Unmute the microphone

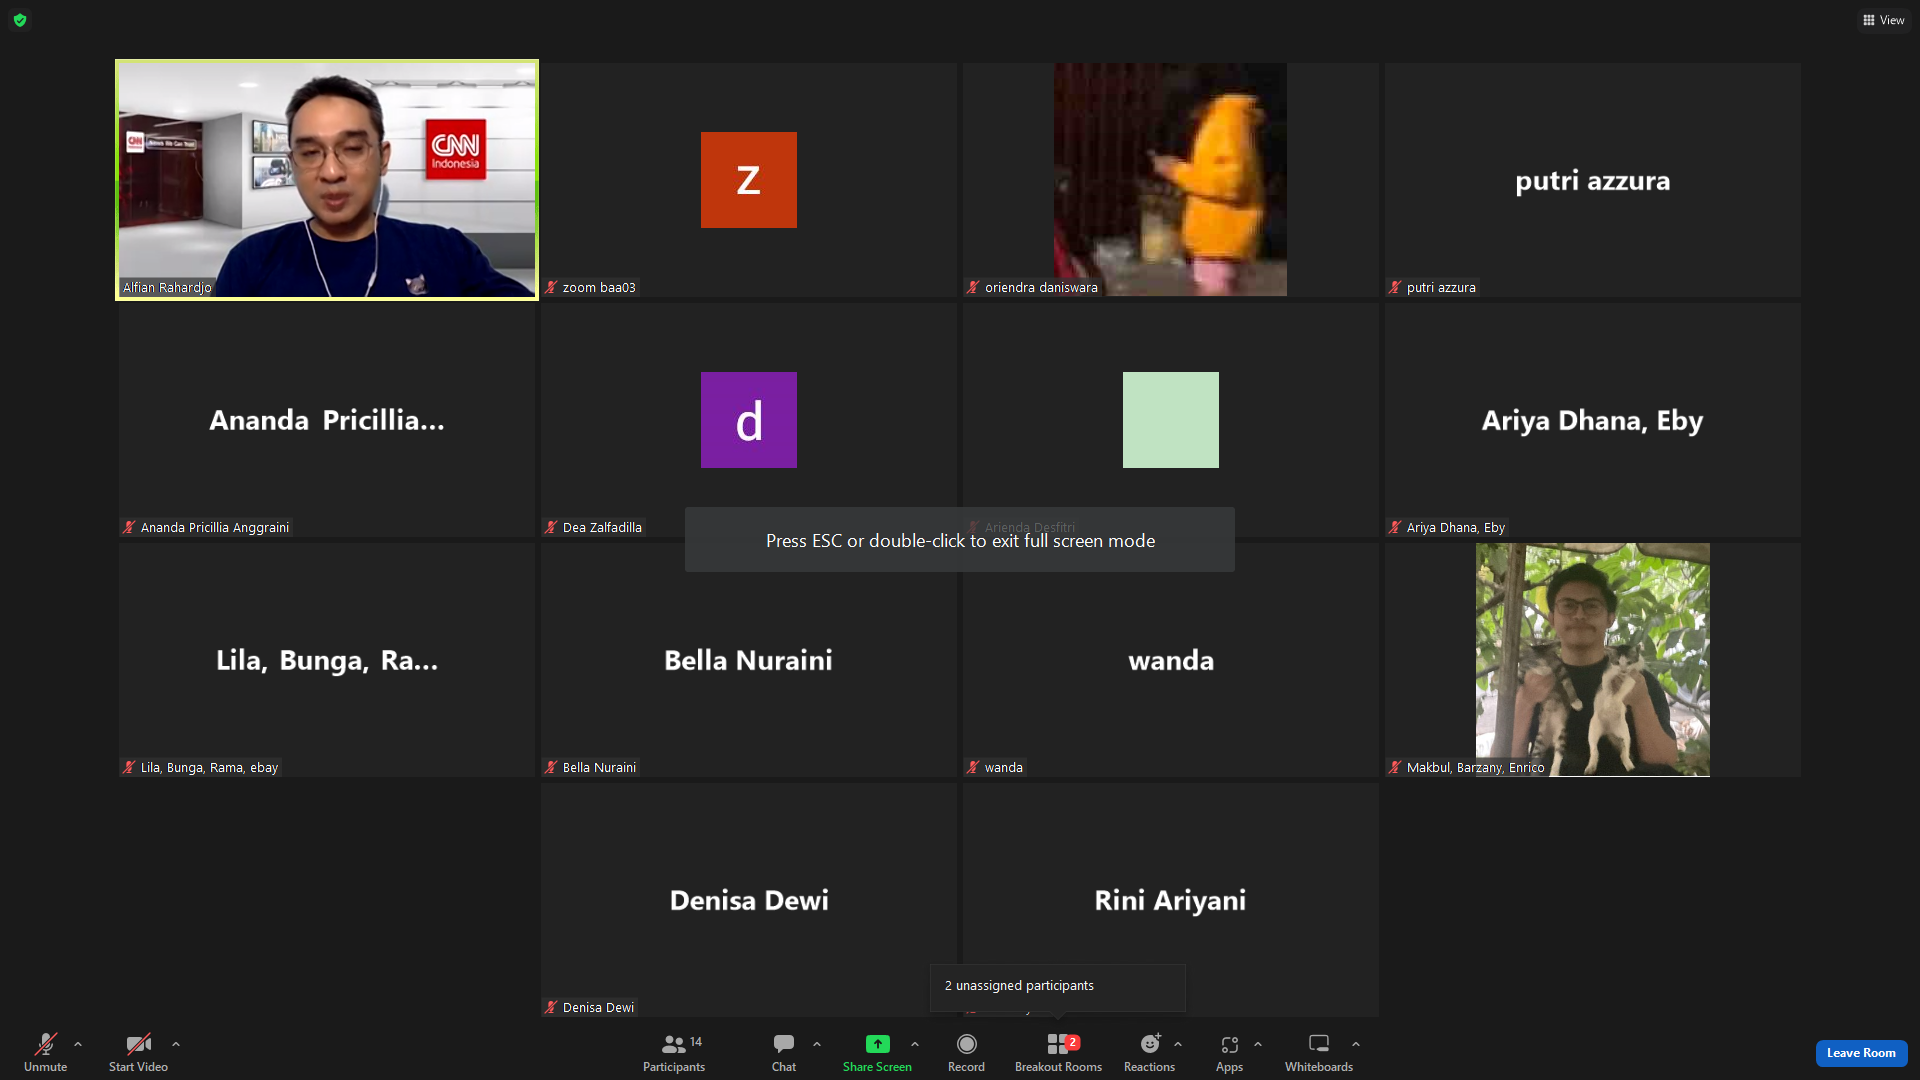pos(46,1052)
